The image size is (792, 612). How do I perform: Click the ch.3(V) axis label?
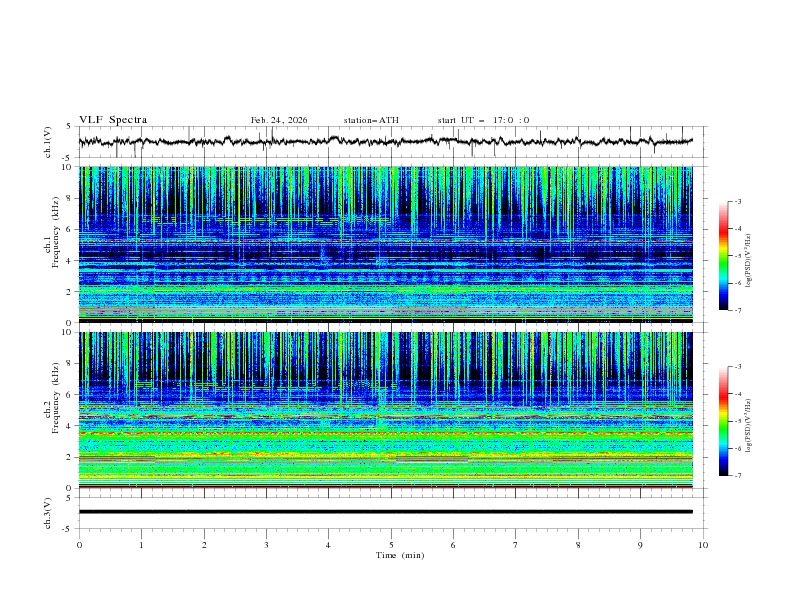tap(47, 512)
